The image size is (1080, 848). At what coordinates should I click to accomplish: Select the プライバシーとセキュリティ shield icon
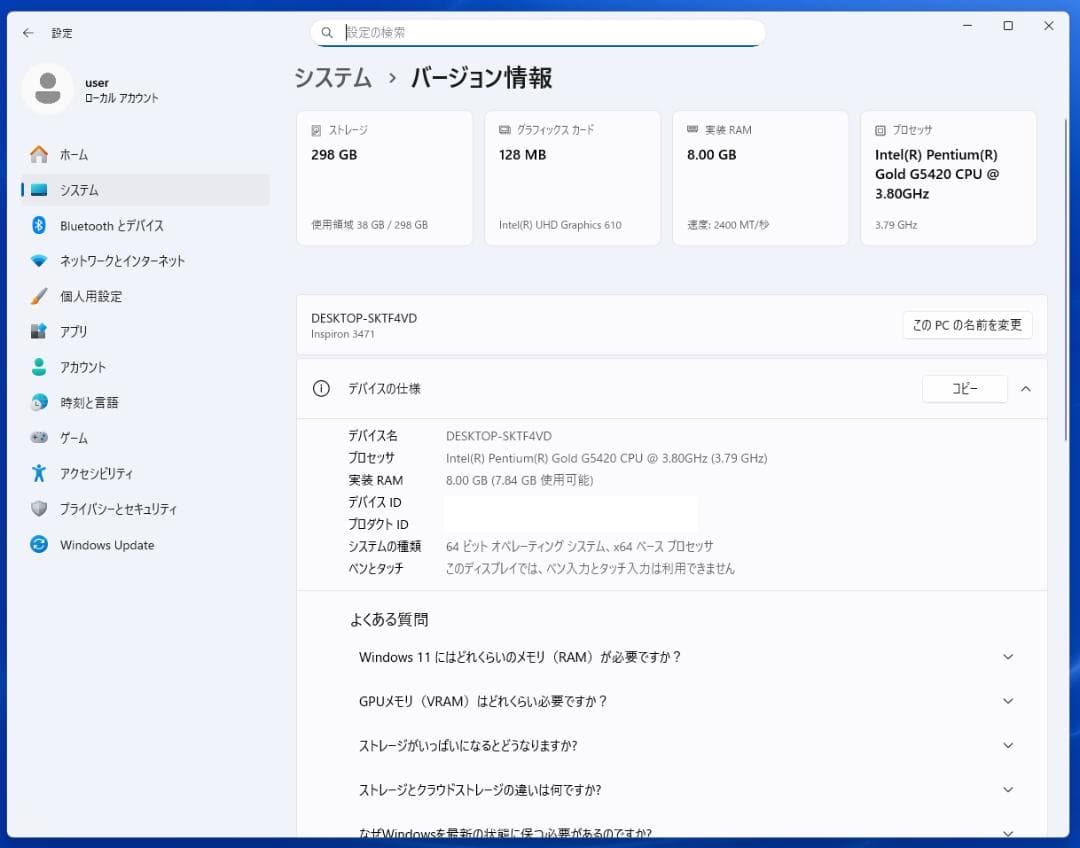(38, 509)
